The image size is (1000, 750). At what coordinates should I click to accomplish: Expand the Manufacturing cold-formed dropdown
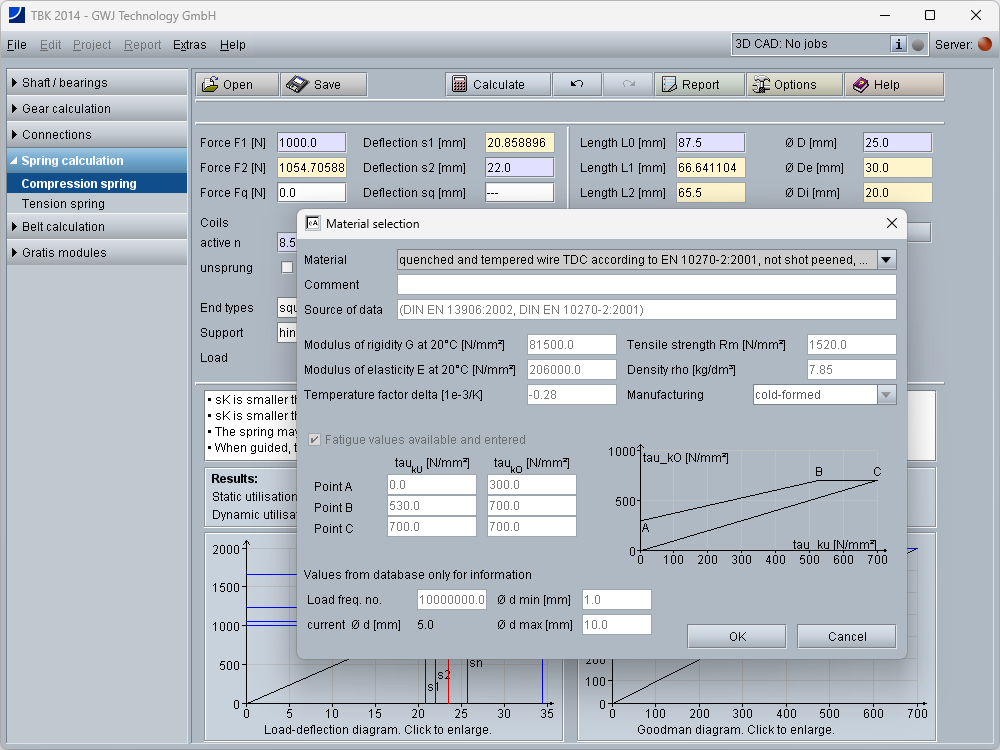click(886, 395)
